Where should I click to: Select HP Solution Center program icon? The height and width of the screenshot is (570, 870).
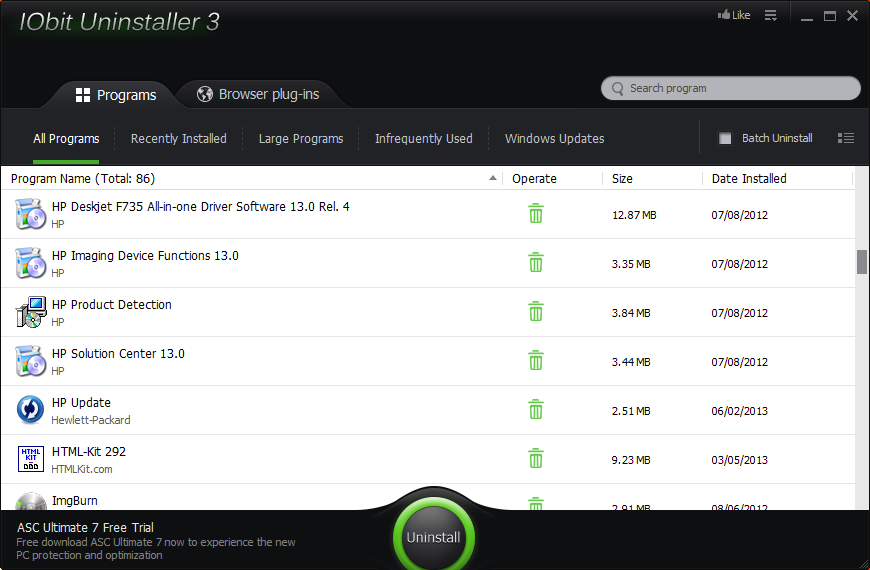point(30,361)
